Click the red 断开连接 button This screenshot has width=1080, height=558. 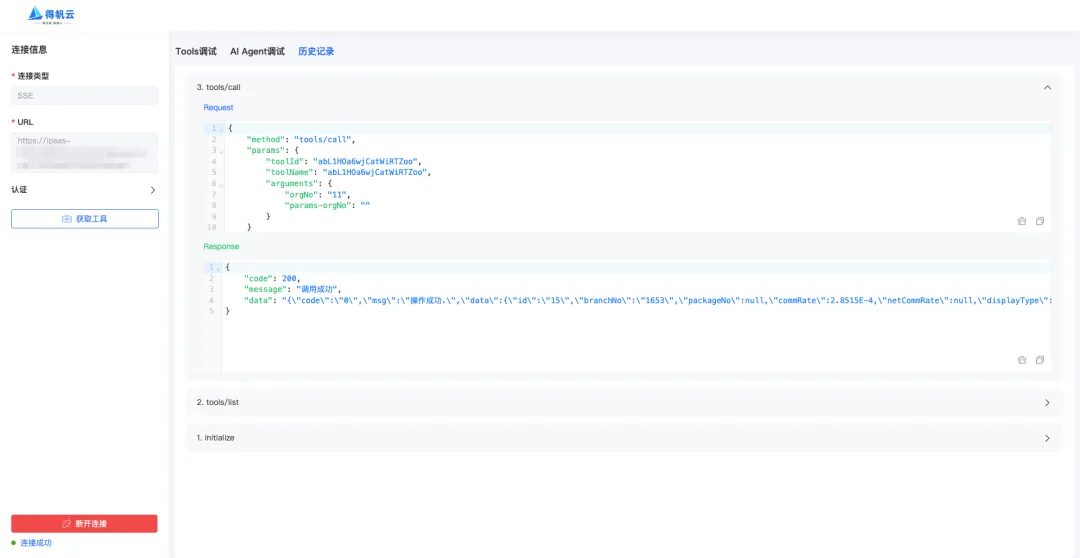pyautogui.click(x=84, y=524)
